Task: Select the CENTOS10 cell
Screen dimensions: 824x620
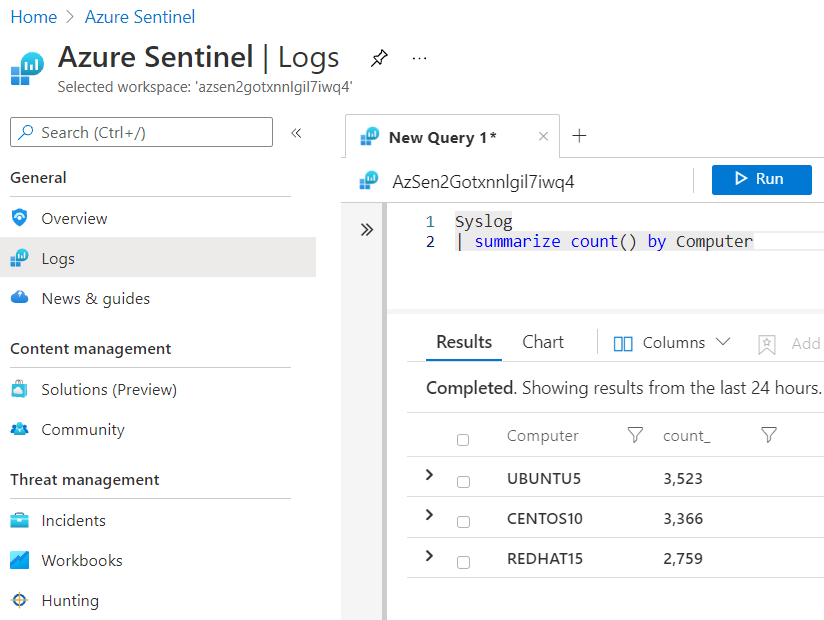Action: [545, 519]
